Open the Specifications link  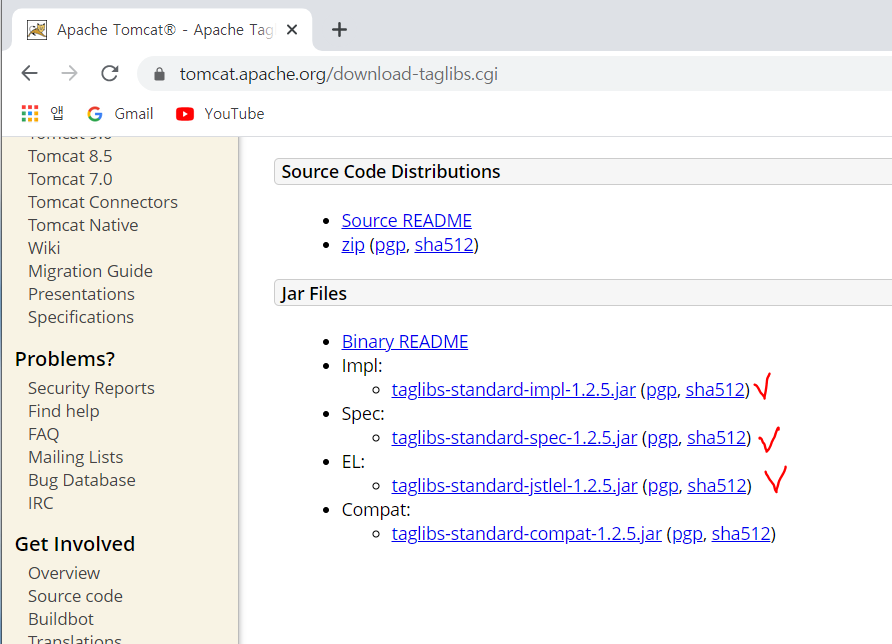click(81, 317)
